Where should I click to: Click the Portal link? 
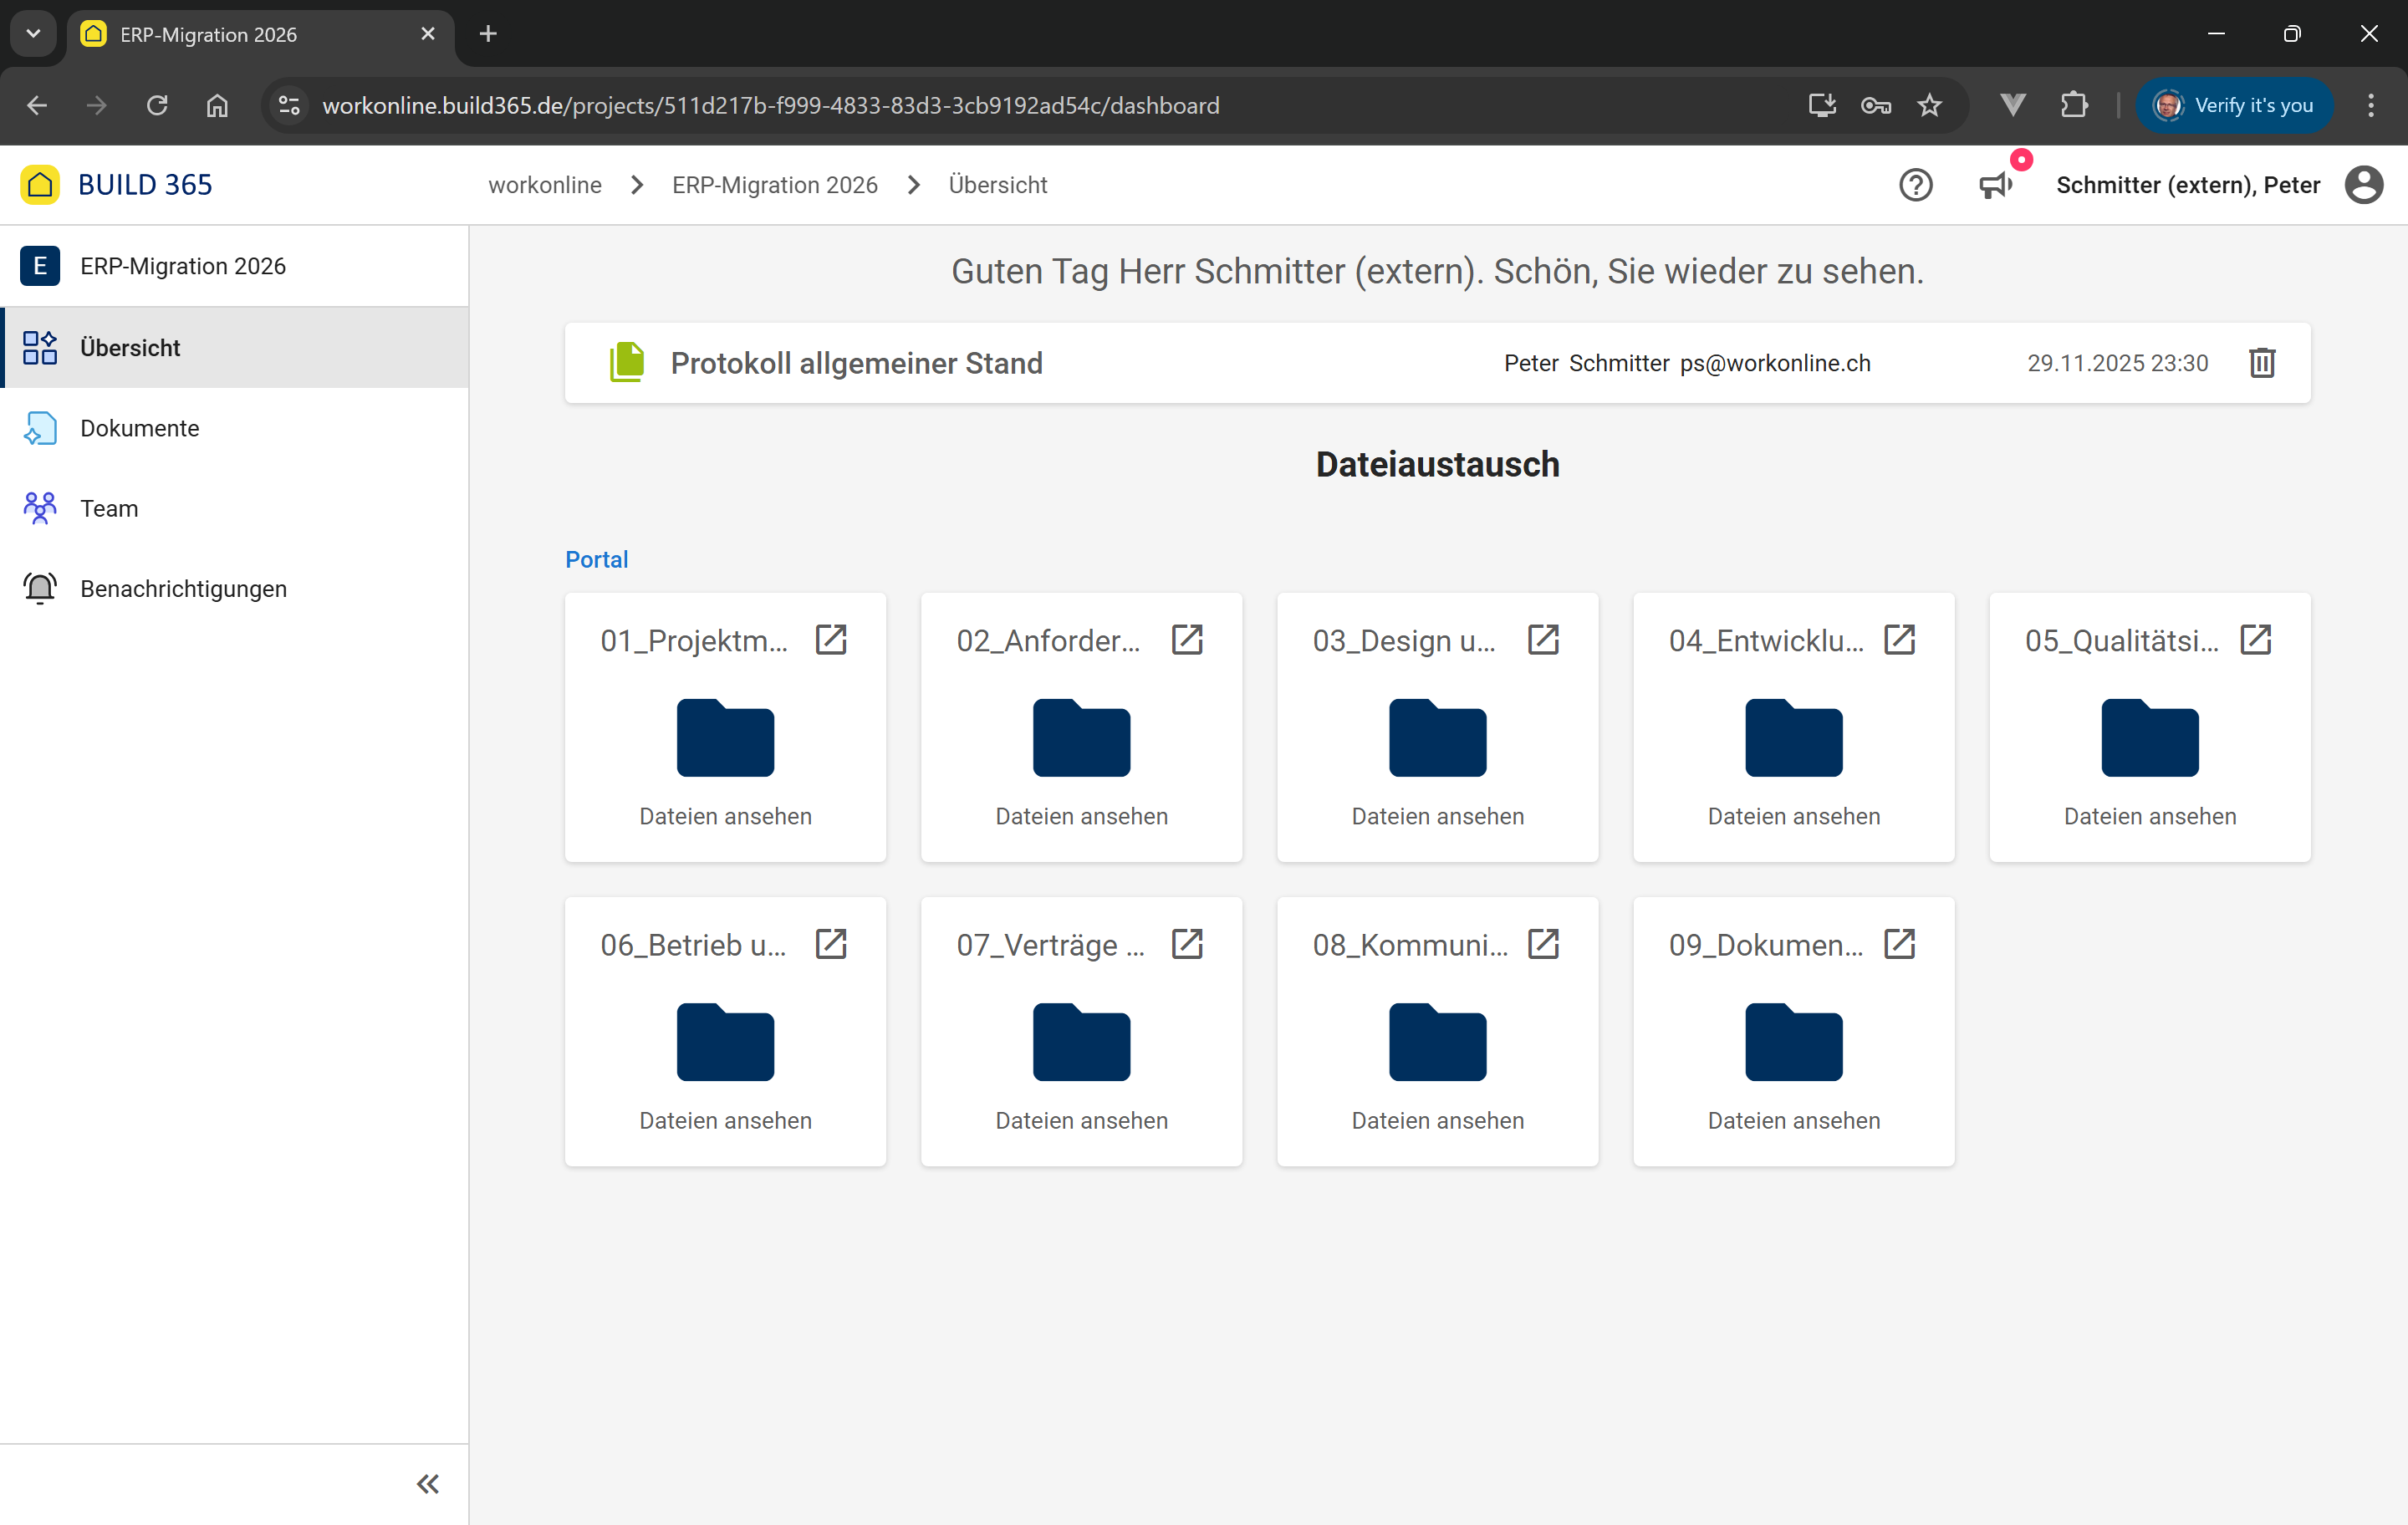[596, 560]
